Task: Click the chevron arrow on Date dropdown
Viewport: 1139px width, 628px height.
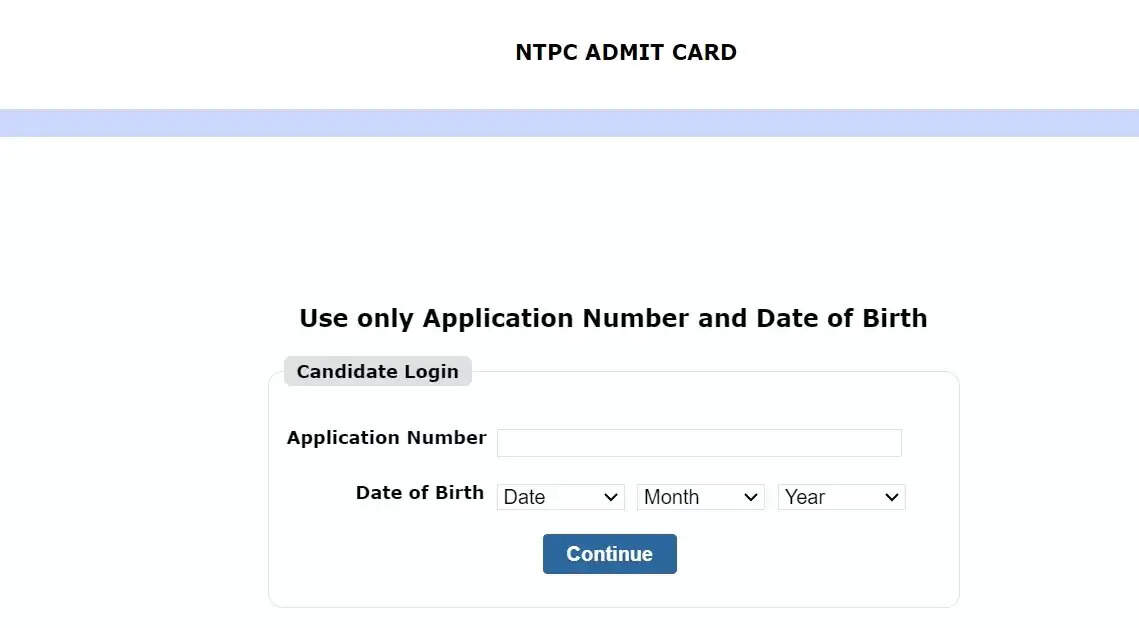Action: [x=611, y=498]
